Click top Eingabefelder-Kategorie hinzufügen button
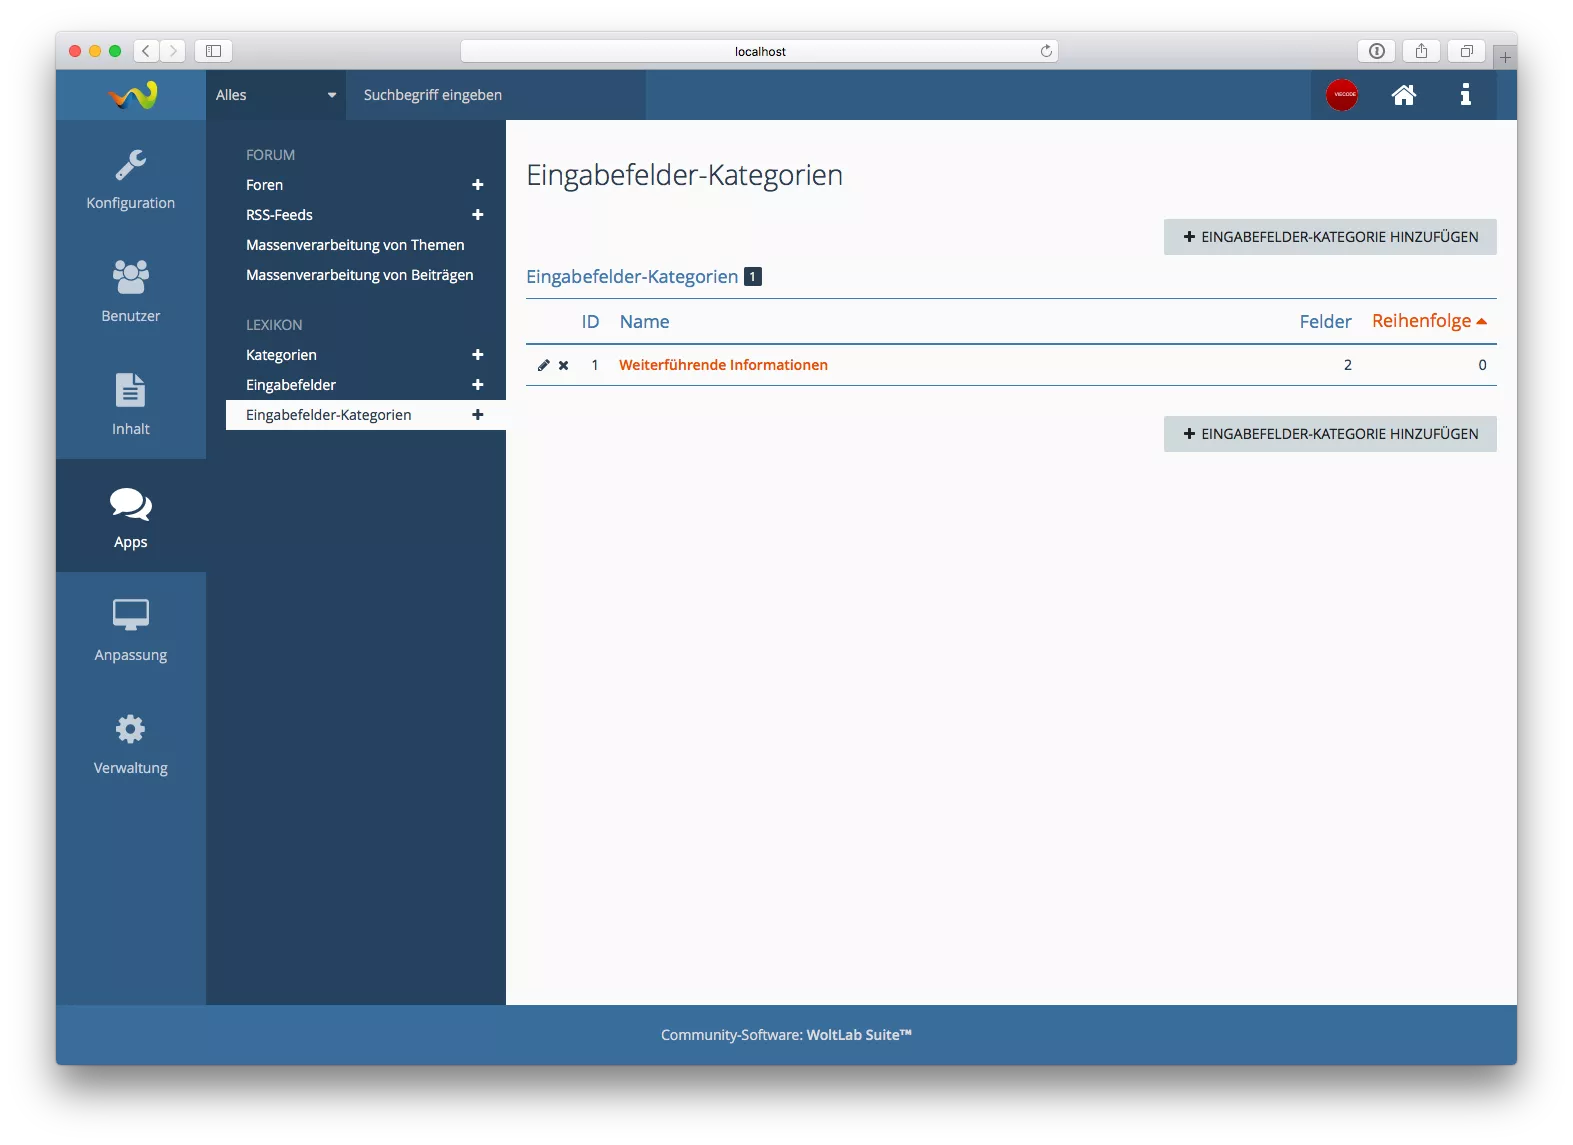 tap(1329, 237)
